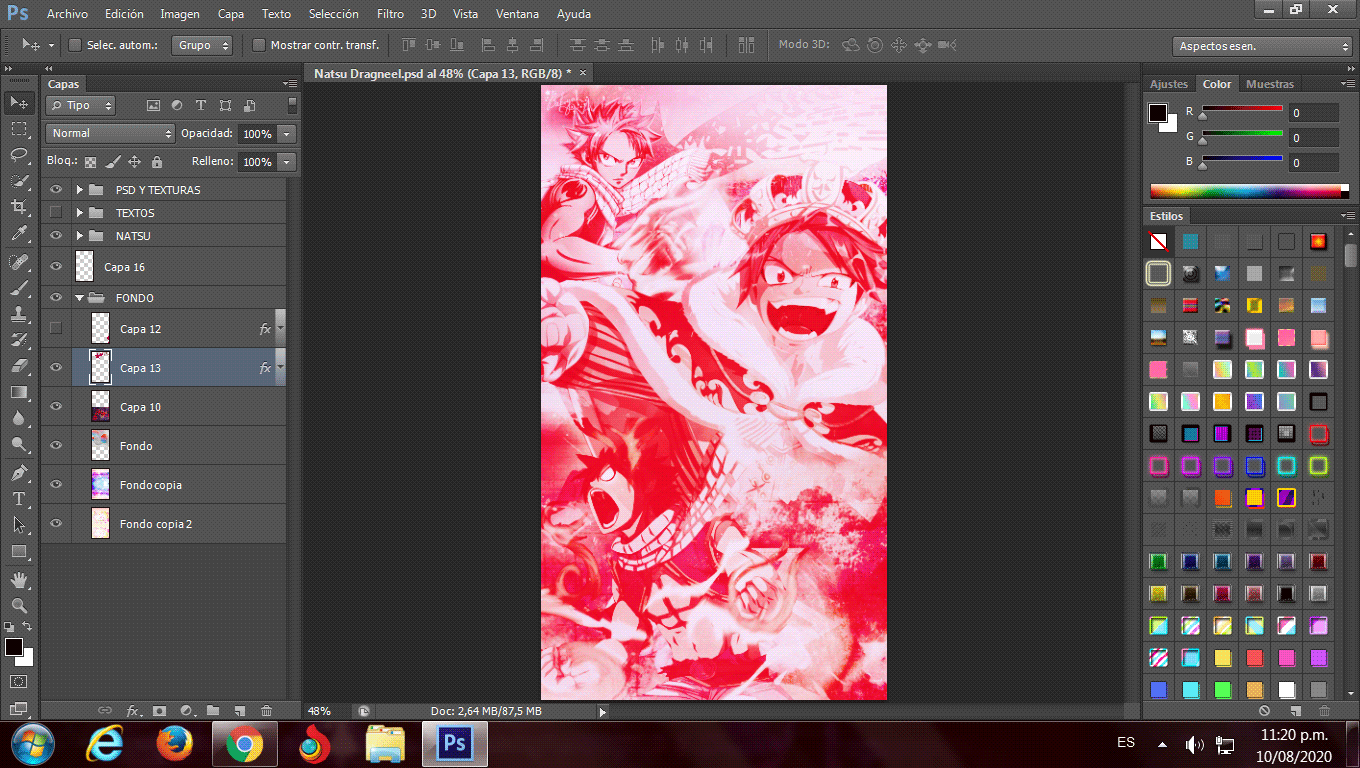The width and height of the screenshot is (1360, 768).
Task: Select the Crop tool
Action: tap(18, 207)
